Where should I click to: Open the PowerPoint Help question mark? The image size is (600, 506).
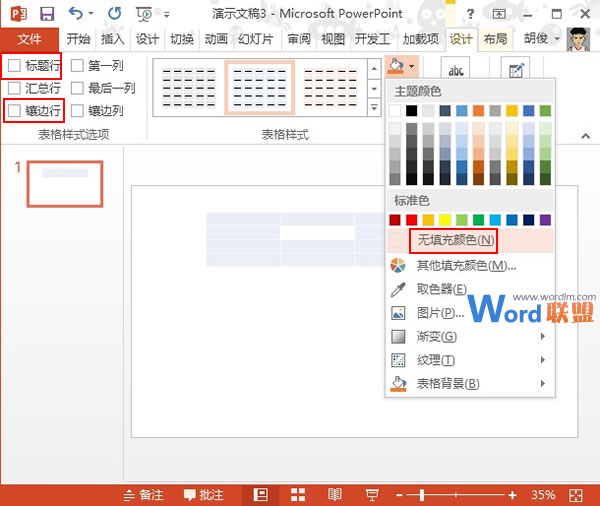[470, 14]
